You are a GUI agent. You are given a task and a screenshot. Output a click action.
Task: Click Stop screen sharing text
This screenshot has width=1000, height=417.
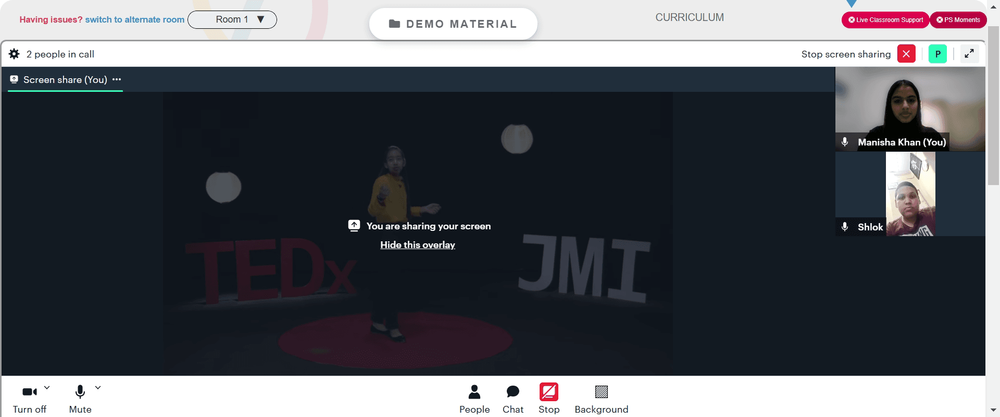[x=846, y=54]
